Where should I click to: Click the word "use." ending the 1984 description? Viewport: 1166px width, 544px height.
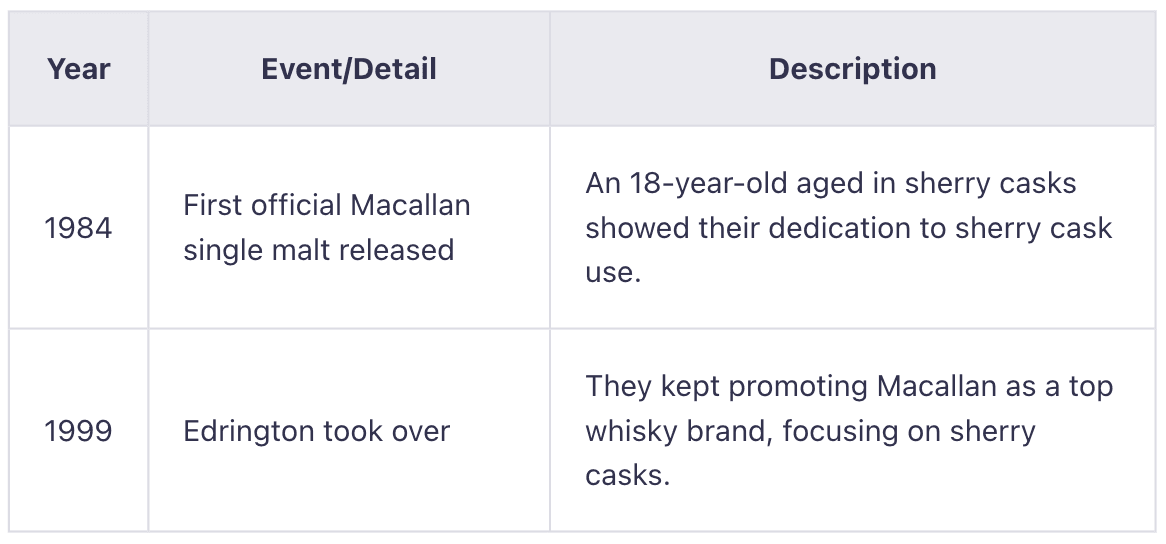pyautogui.click(x=612, y=272)
